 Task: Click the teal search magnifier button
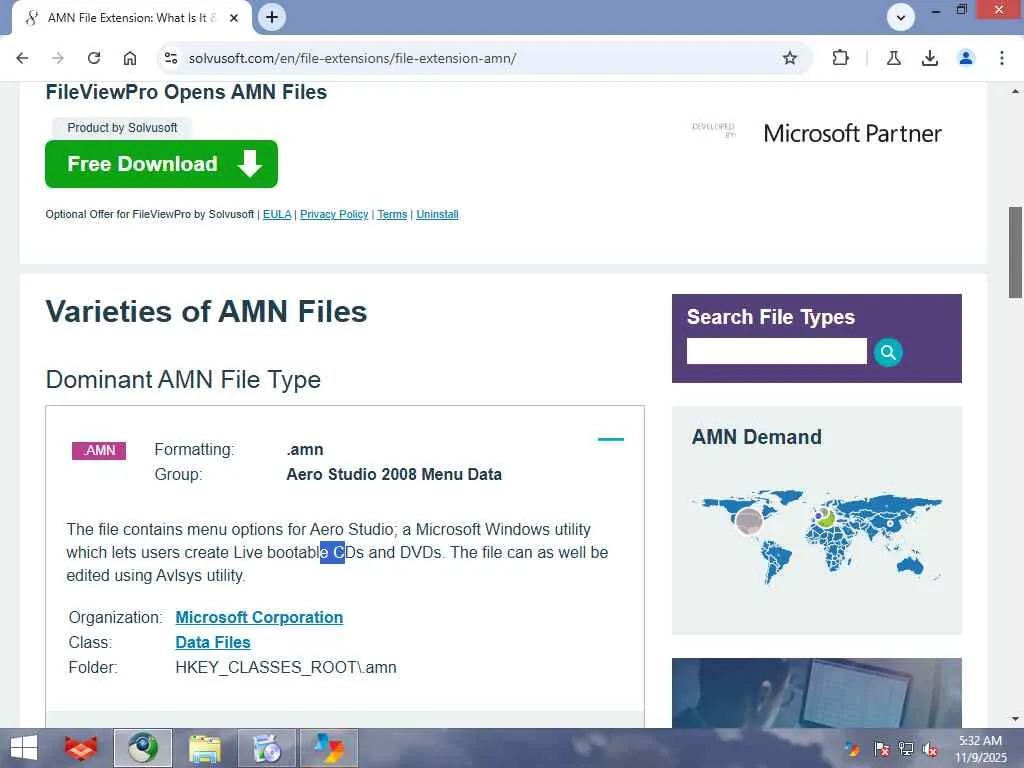tap(888, 352)
